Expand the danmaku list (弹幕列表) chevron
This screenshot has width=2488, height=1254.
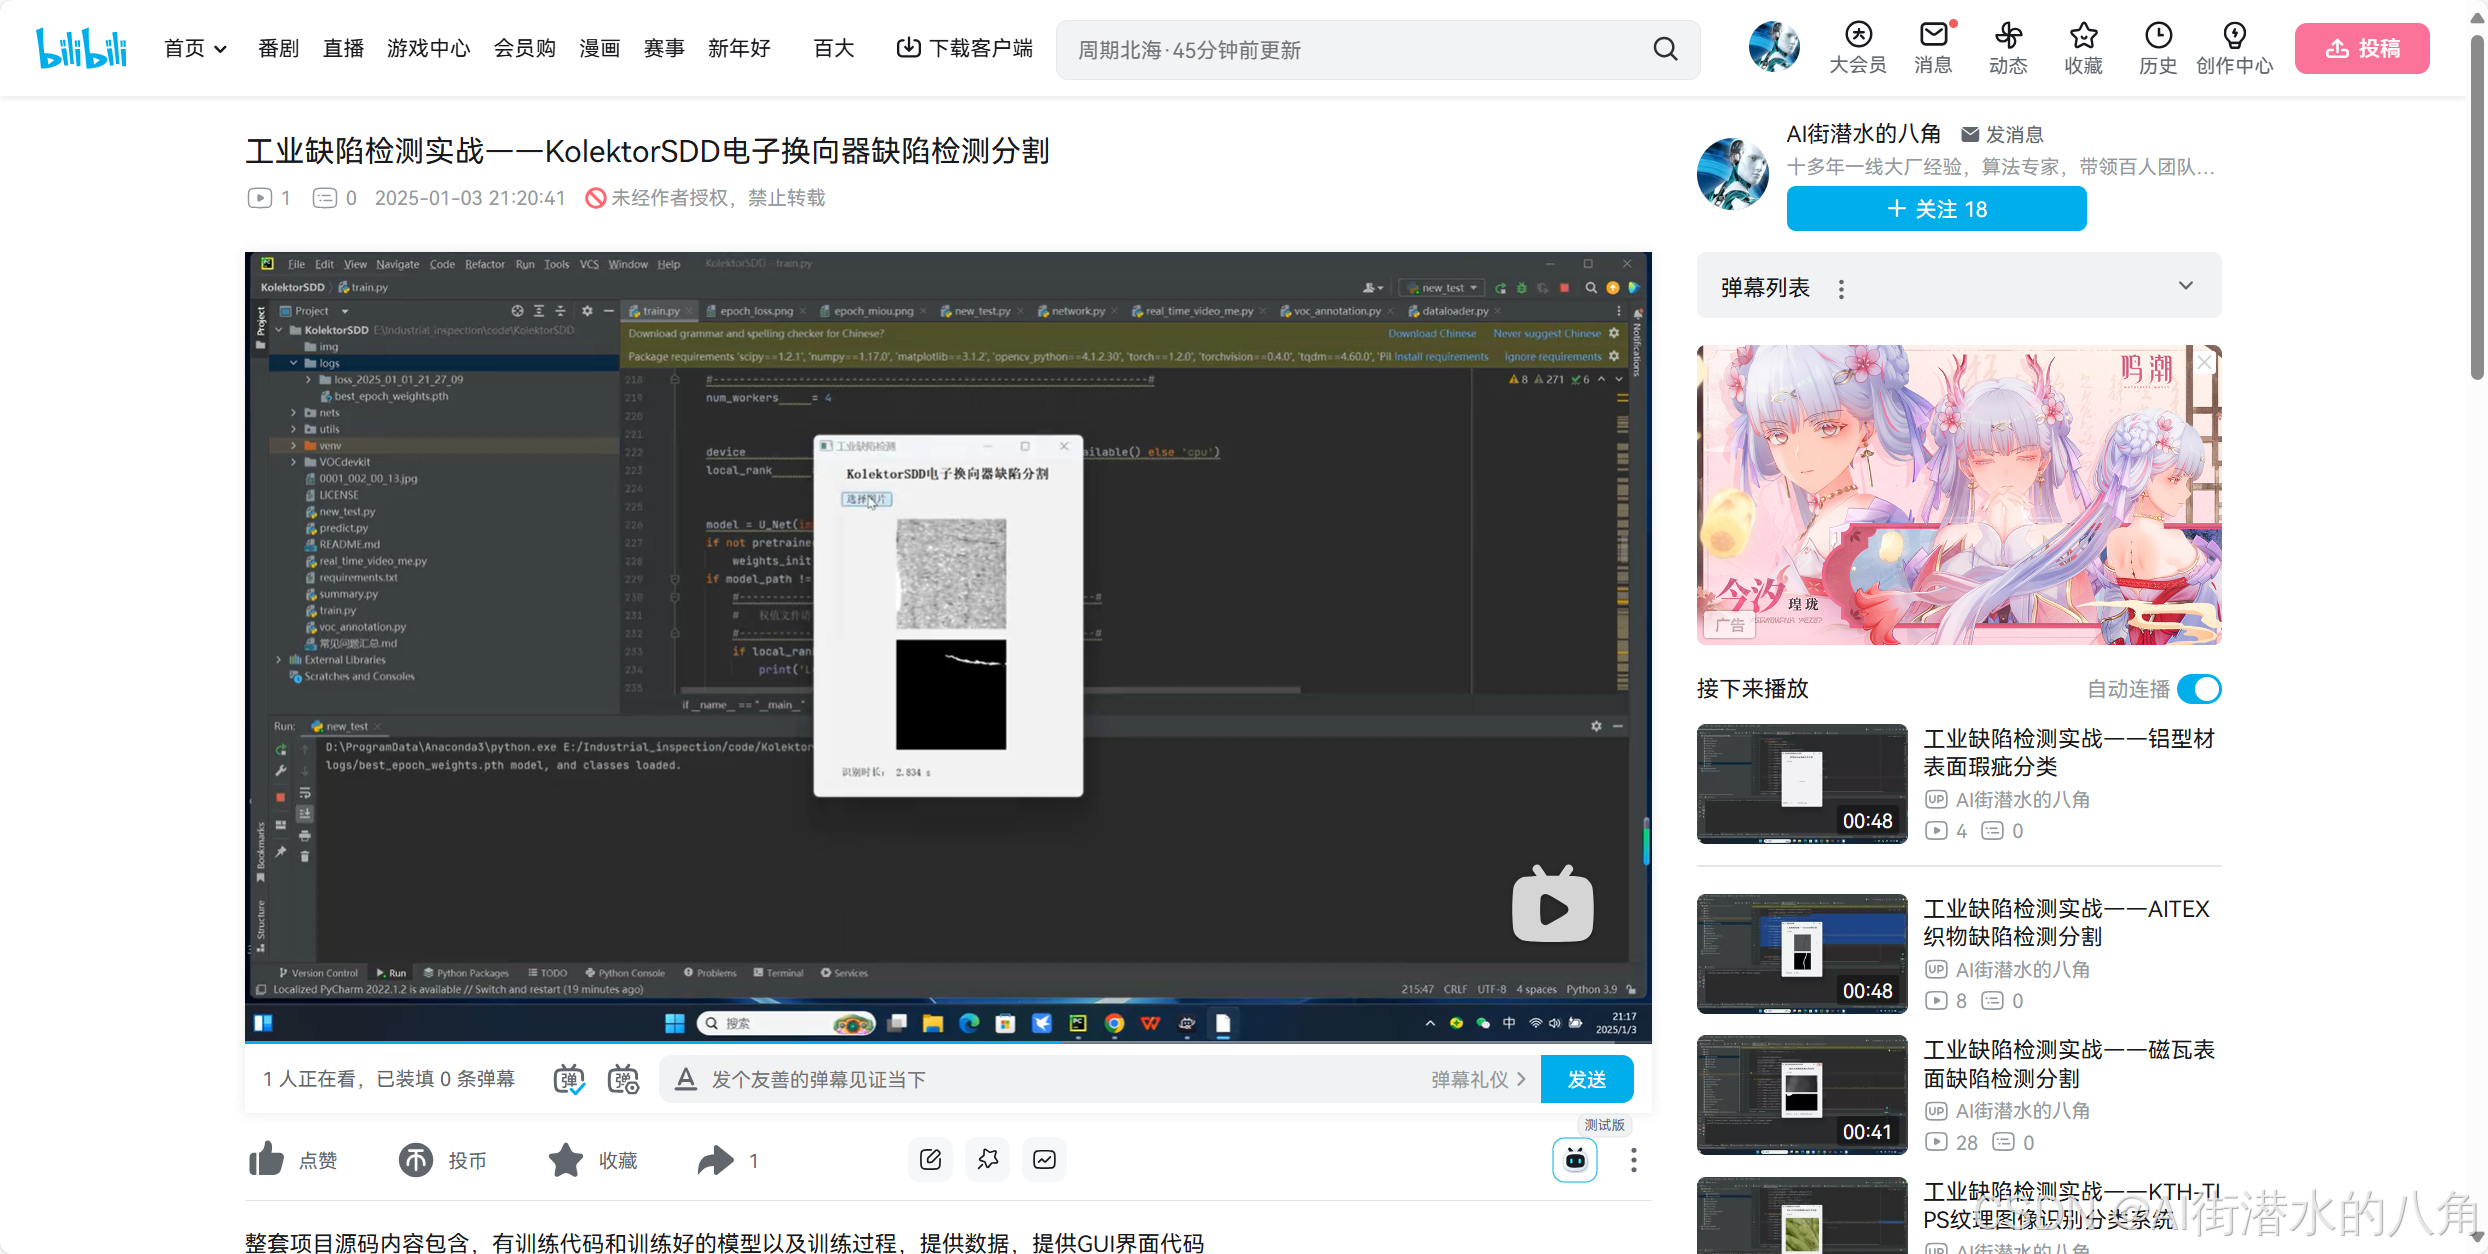tap(2186, 286)
